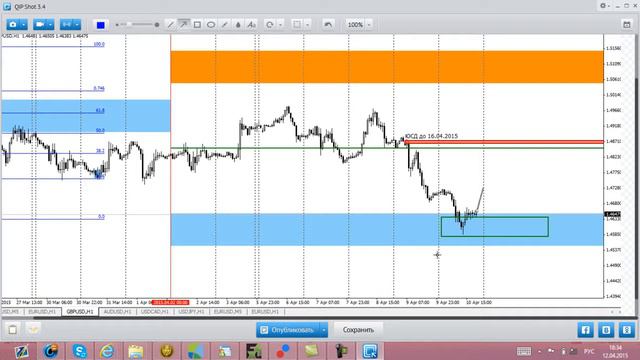Click the undo arrow button
This screenshot has width=640, height=360.
coord(328,25)
